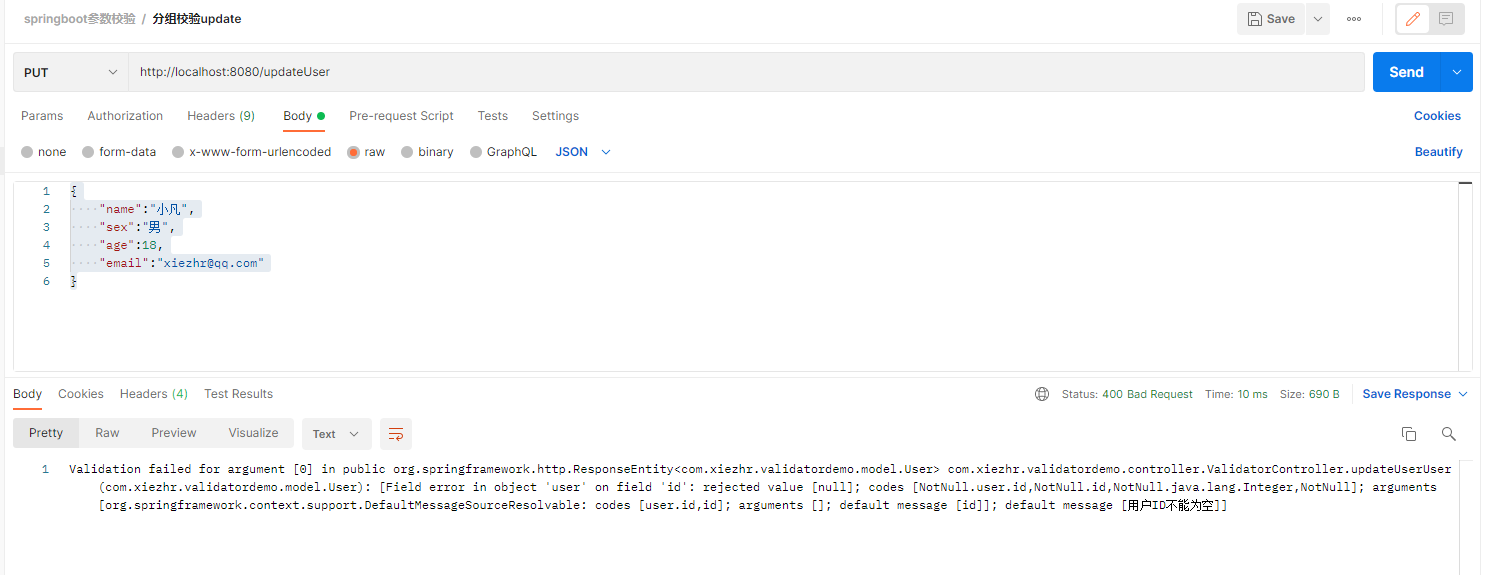Click the "sex" line in body editor
This screenshot has width=1494, height=575.
tap(136, 227)
